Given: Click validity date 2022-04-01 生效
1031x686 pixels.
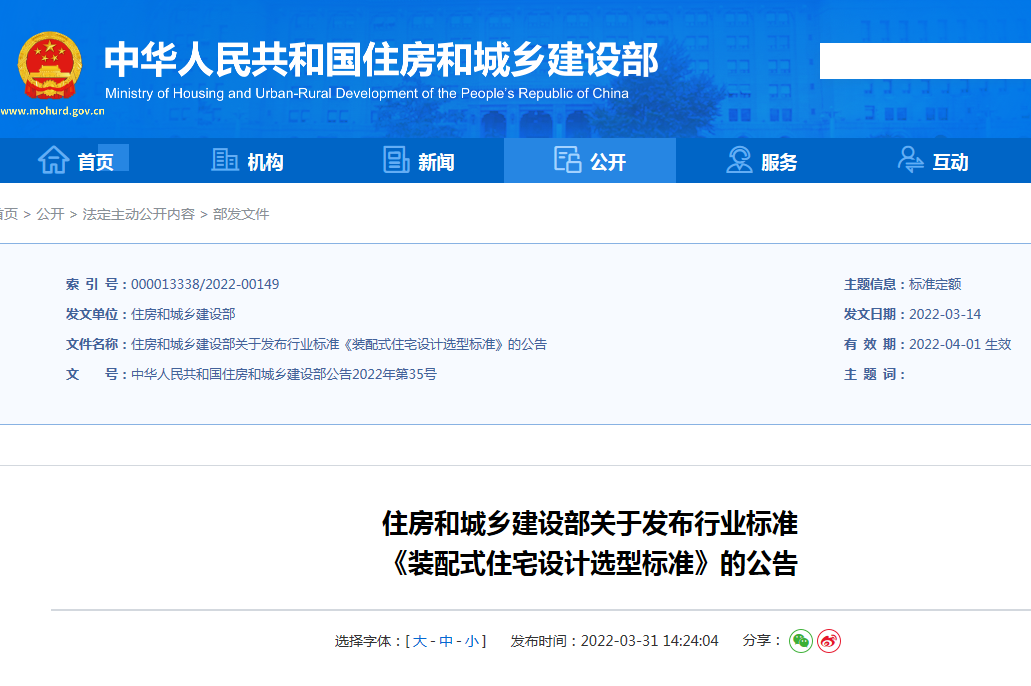Looking at the screenshot, I should 960,345.
